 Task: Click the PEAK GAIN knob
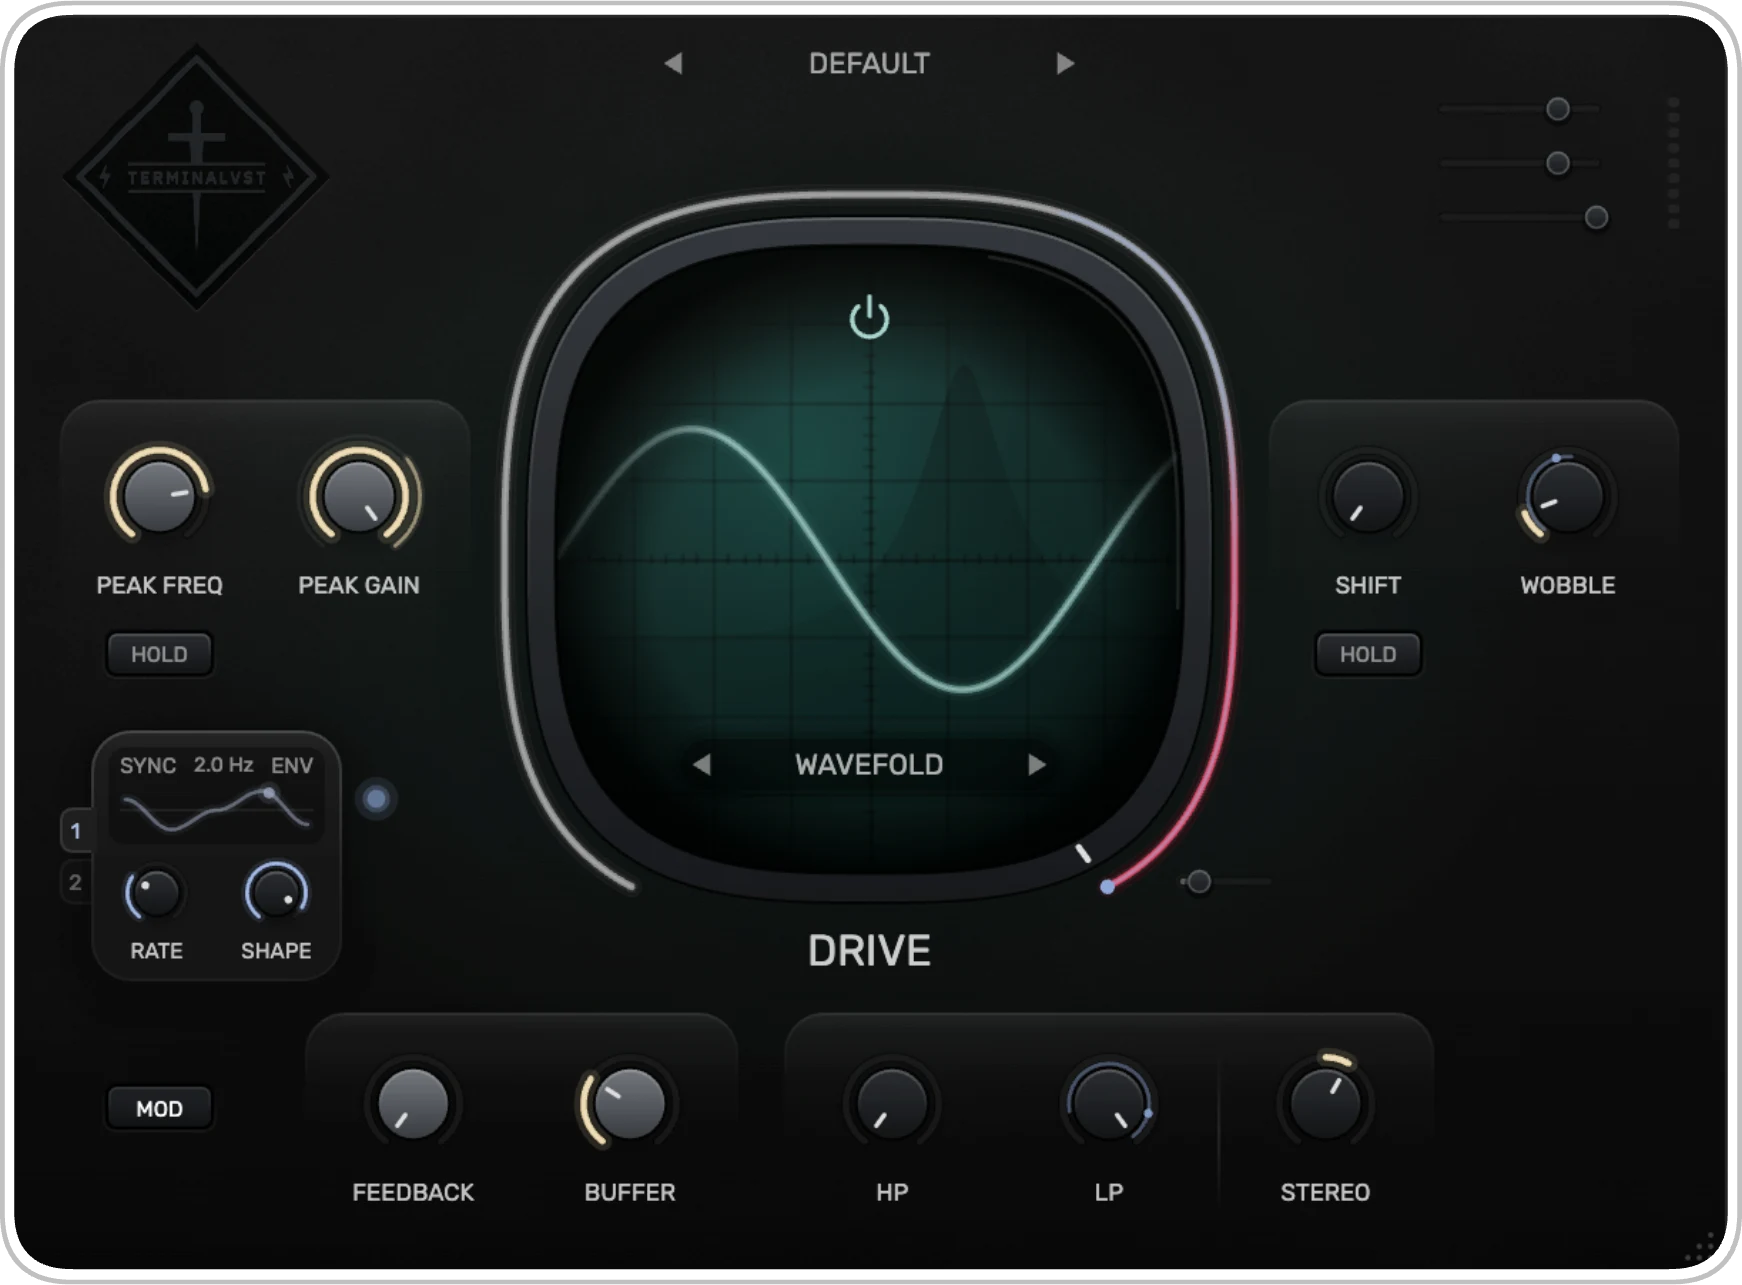359,496
